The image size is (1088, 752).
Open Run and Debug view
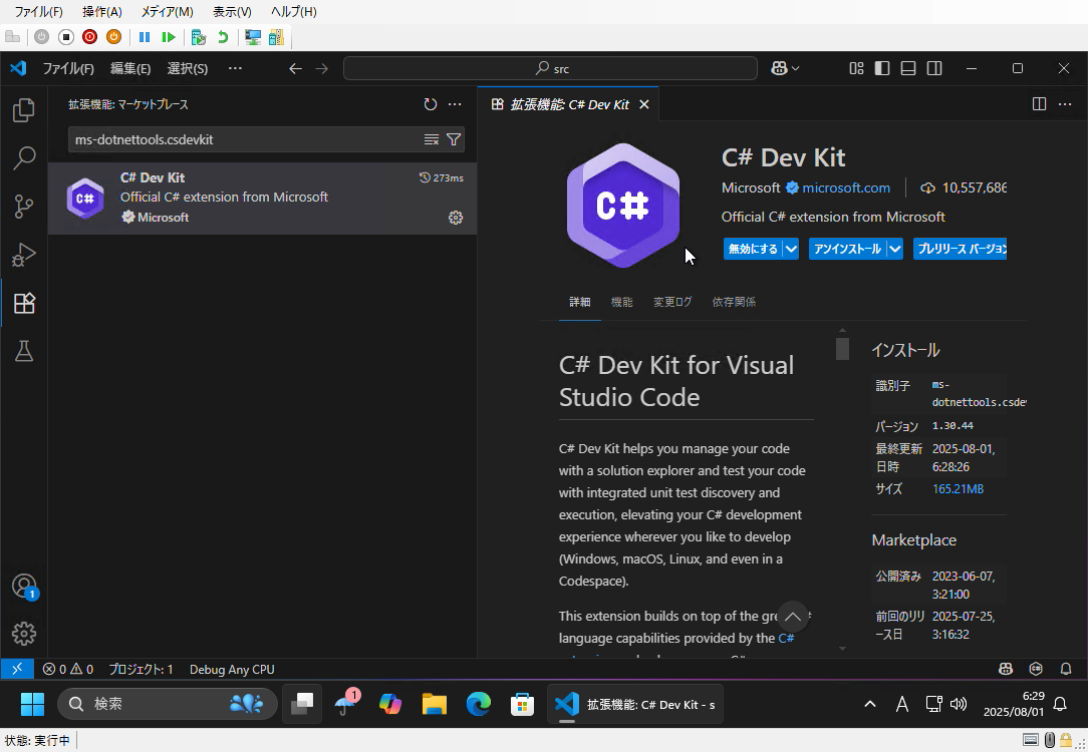[24, 255]
